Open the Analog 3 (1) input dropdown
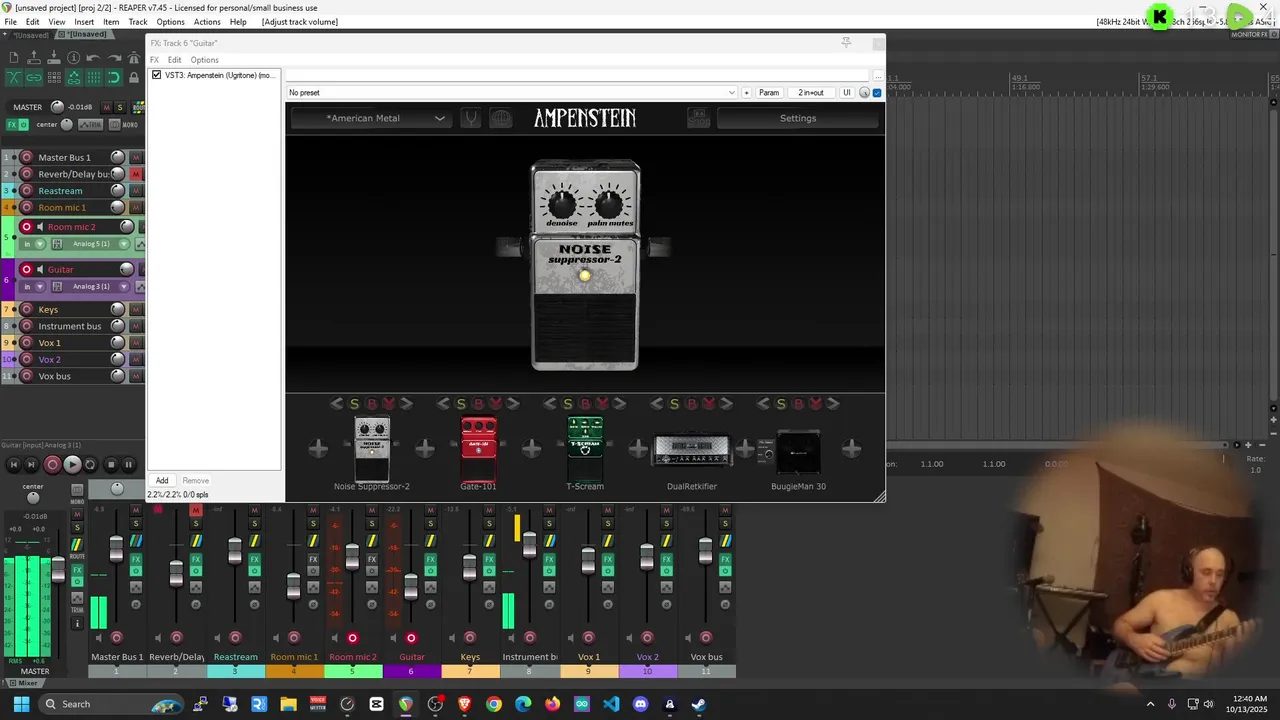1280x720 pixels. coord(92,286)
